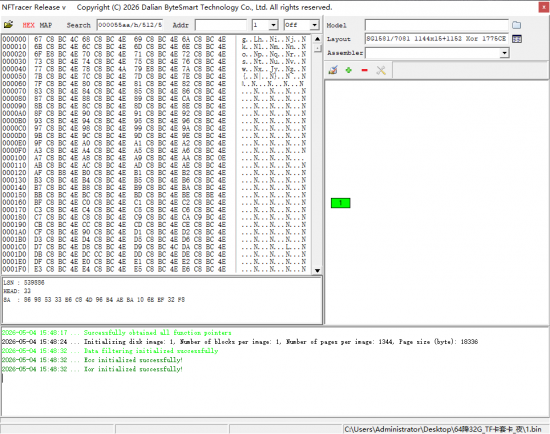Open the tools/settings wrench icon
This screenshot has width=550, height=434.
point(381,70)
